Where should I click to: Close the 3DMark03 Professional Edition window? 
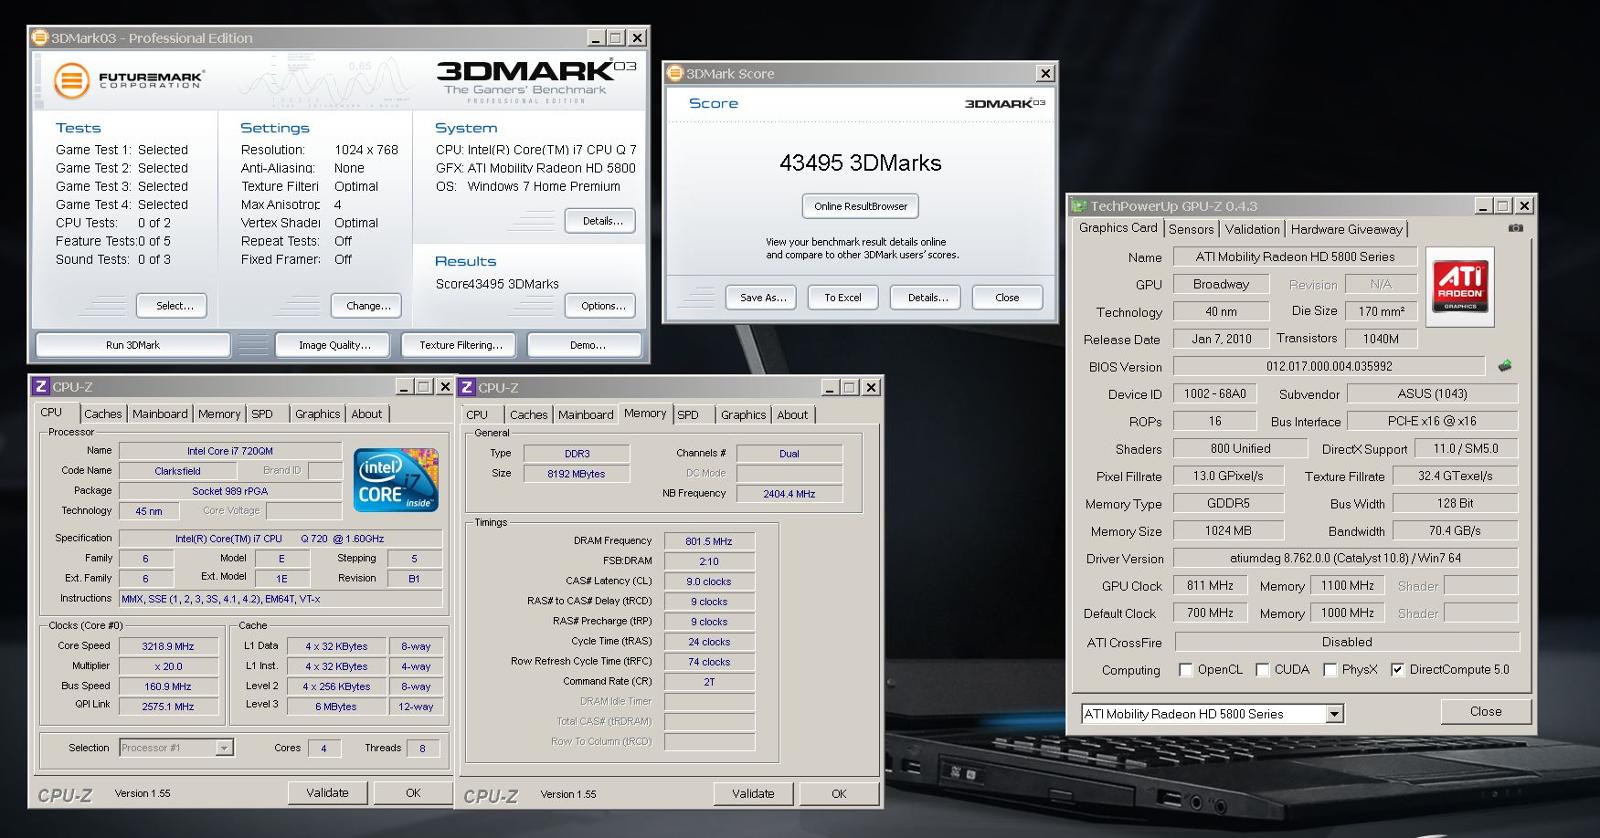(x=637, y=38)
